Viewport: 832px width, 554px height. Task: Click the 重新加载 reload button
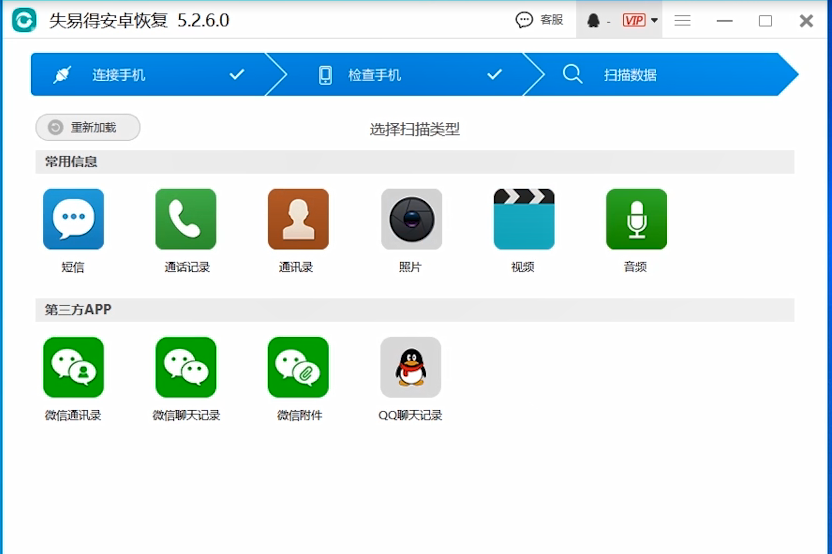[88, 127]
